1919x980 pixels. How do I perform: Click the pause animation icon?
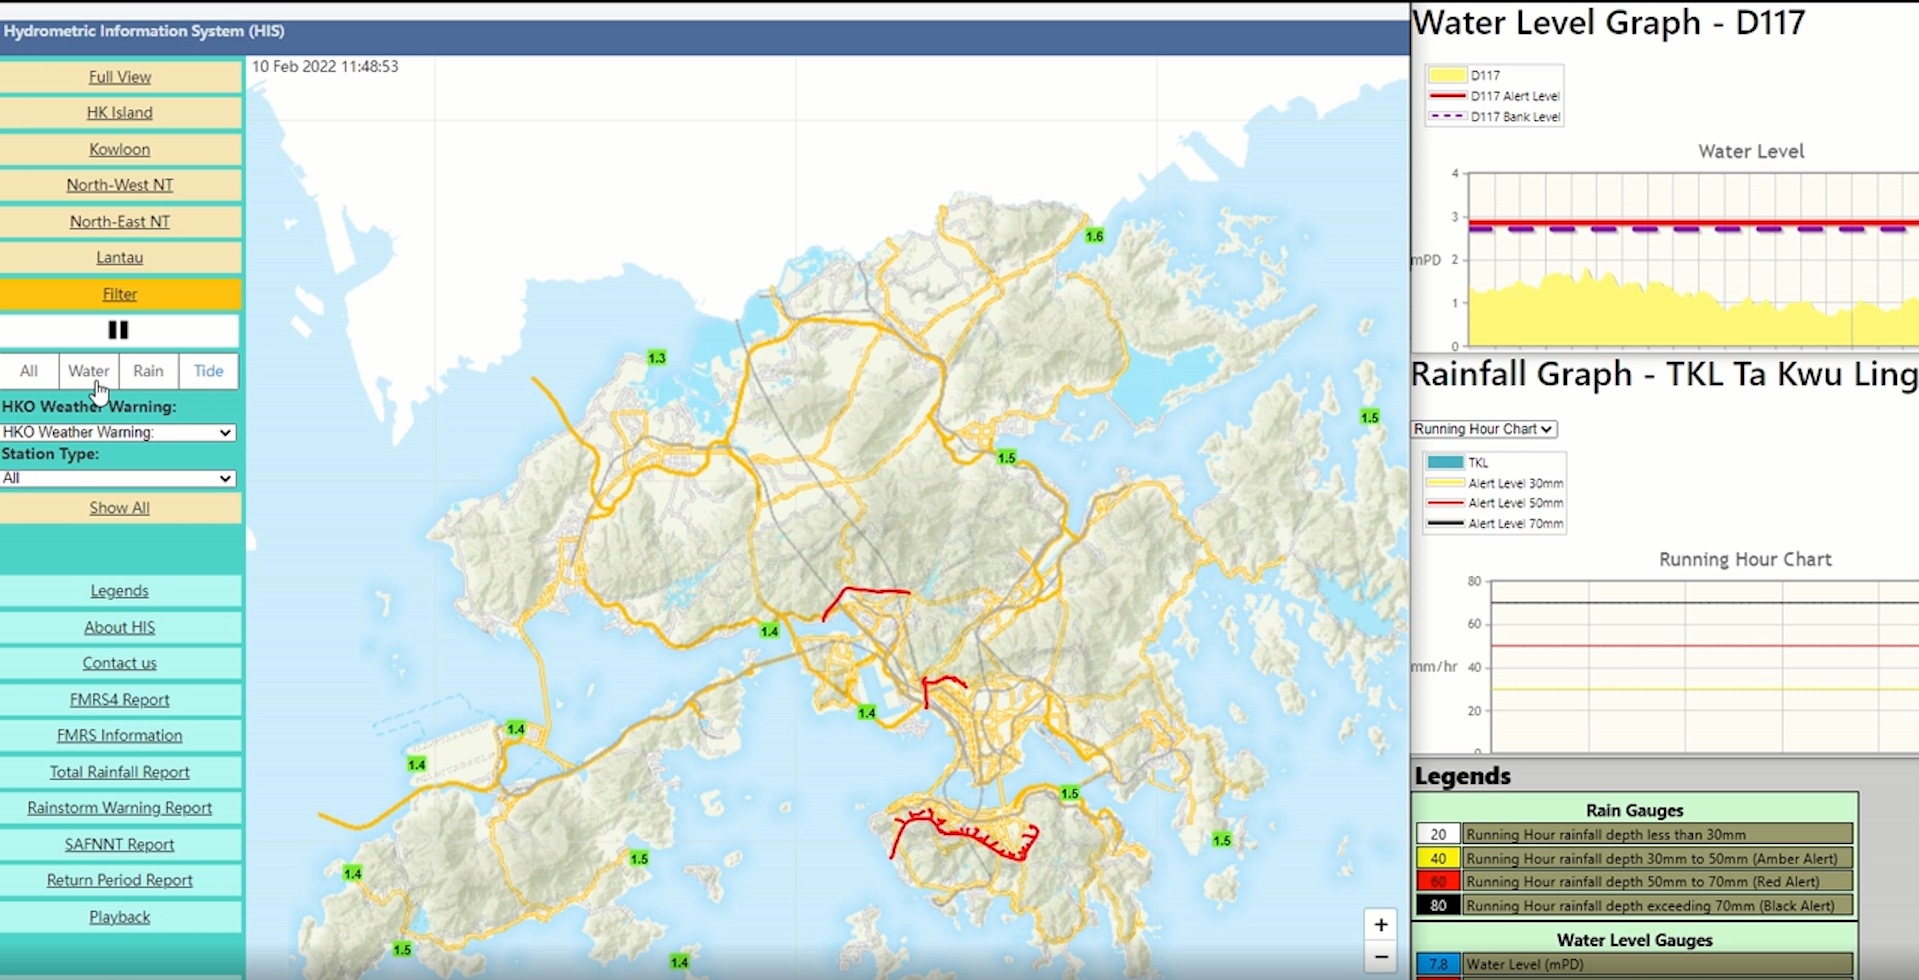pyautogui.click(x=120, y=330)
